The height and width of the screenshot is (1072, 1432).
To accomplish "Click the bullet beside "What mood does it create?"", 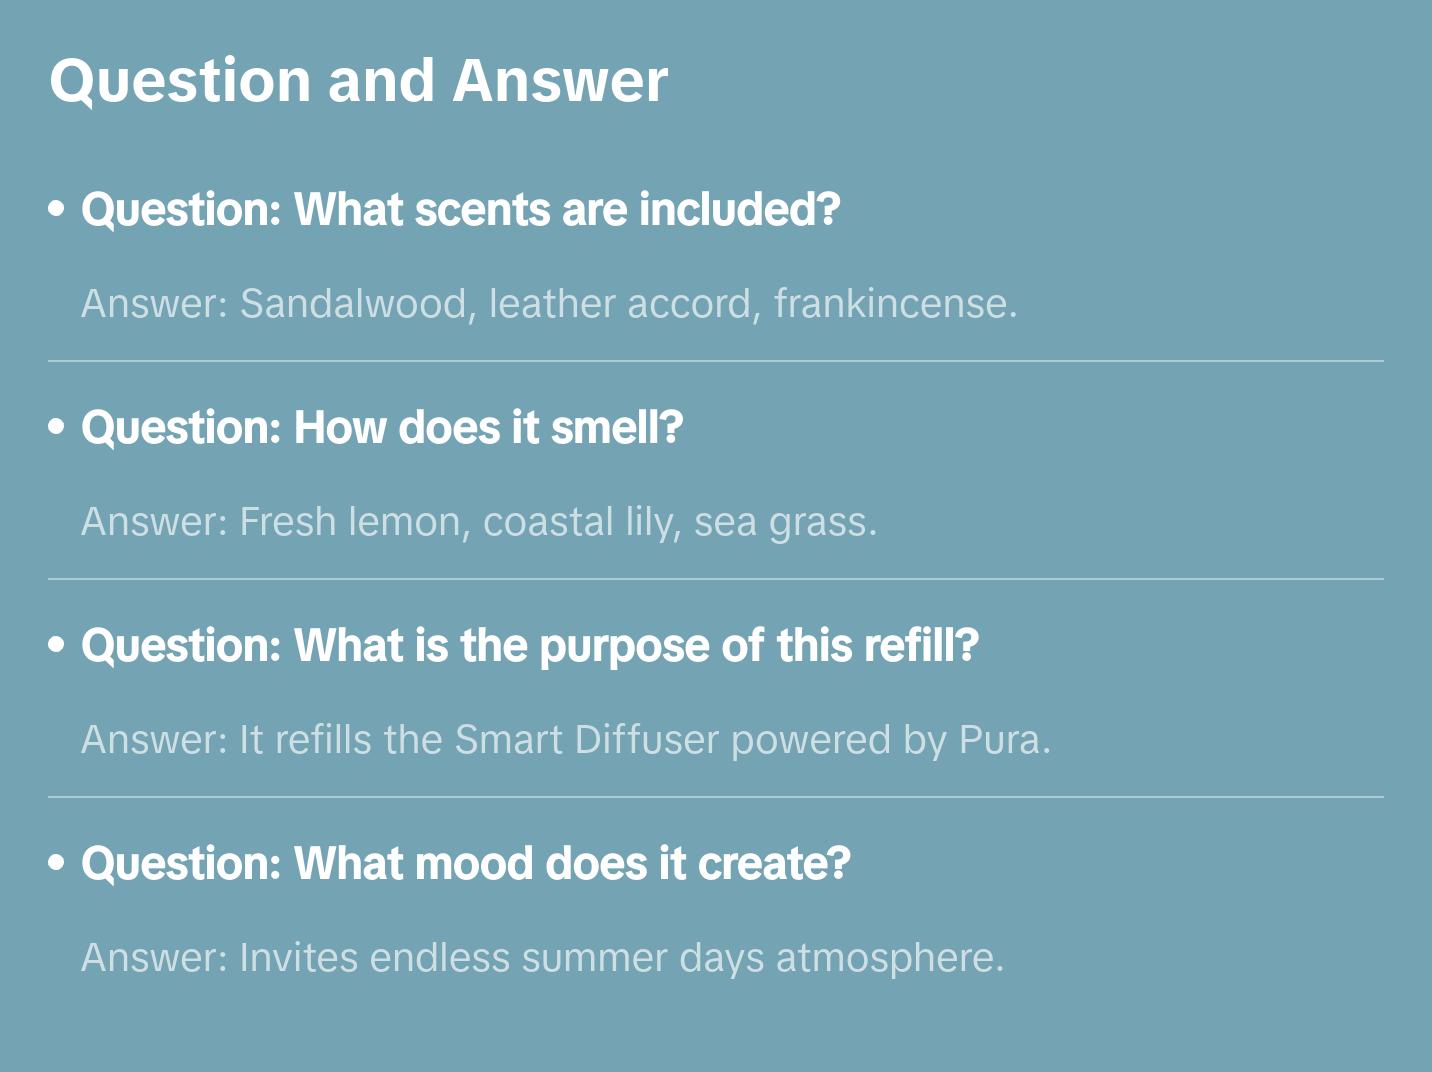I will 57,863.
